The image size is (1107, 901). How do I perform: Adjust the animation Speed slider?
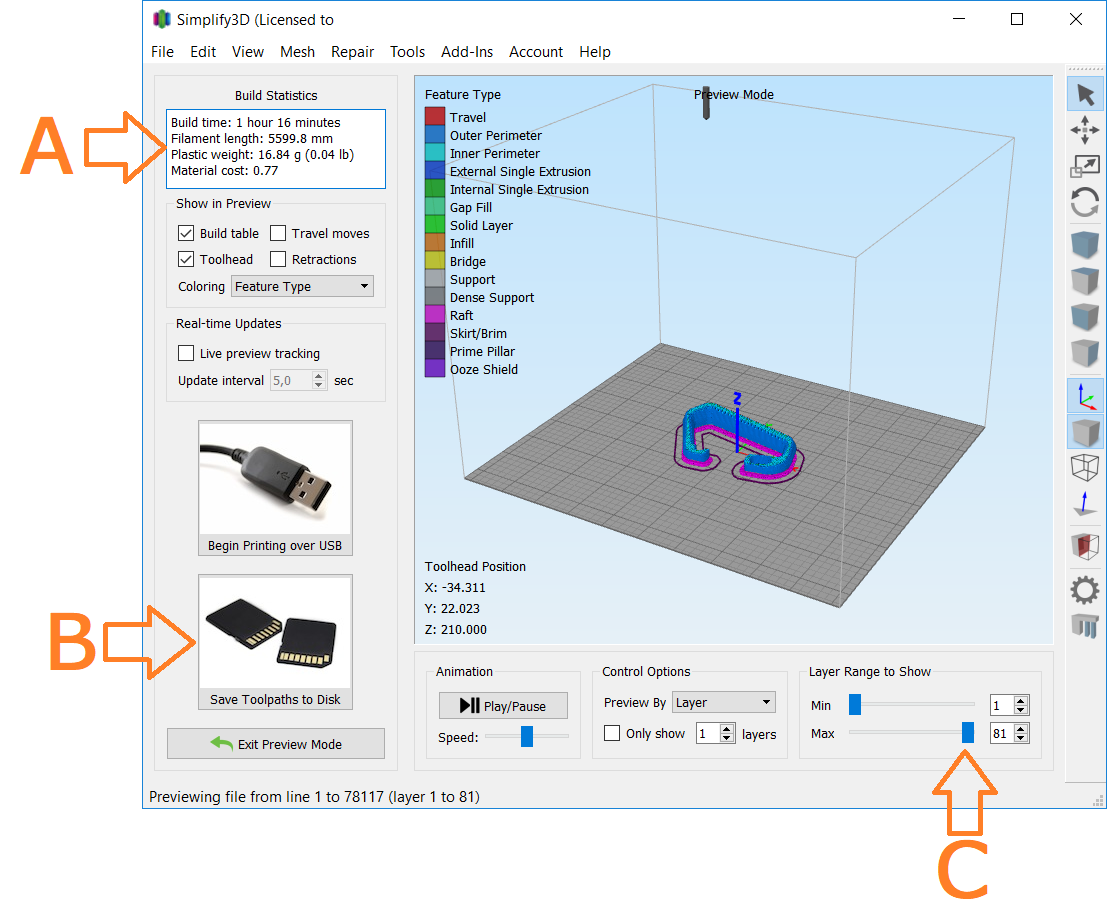(527, 735)
